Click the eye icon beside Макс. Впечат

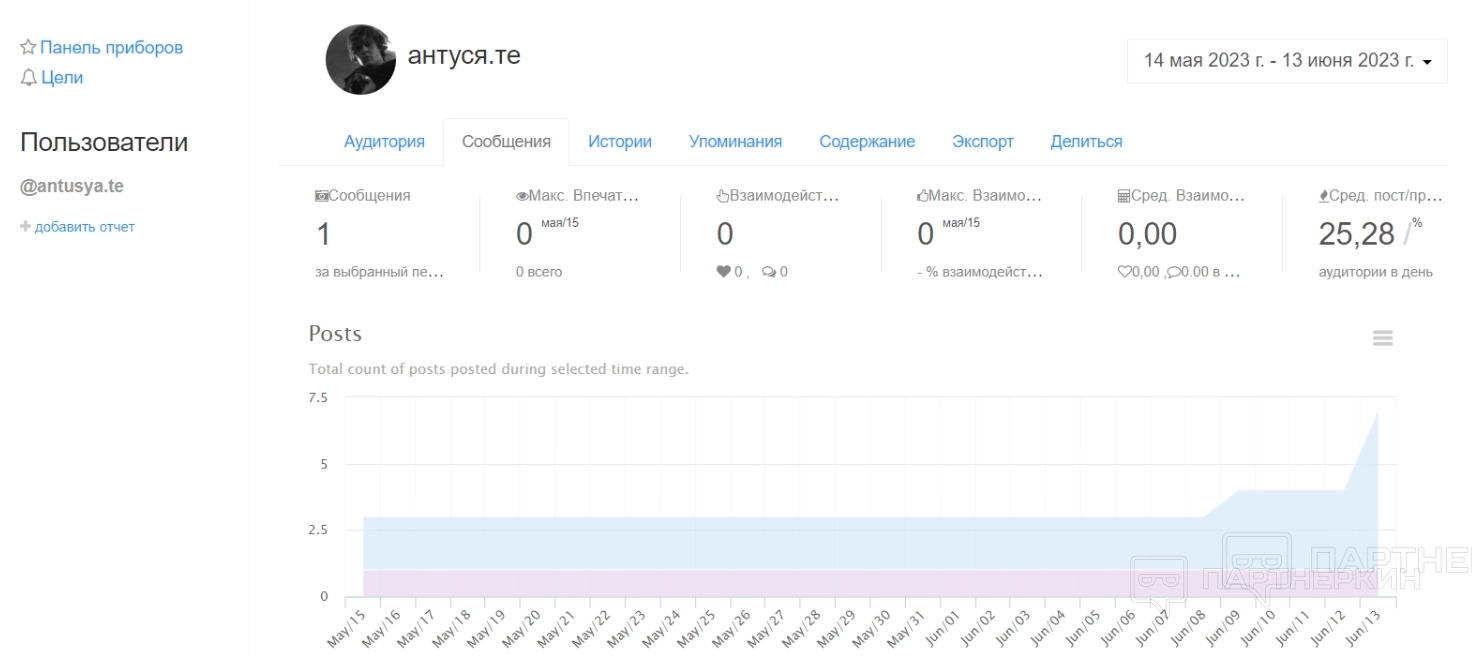[x=521, y=196]
